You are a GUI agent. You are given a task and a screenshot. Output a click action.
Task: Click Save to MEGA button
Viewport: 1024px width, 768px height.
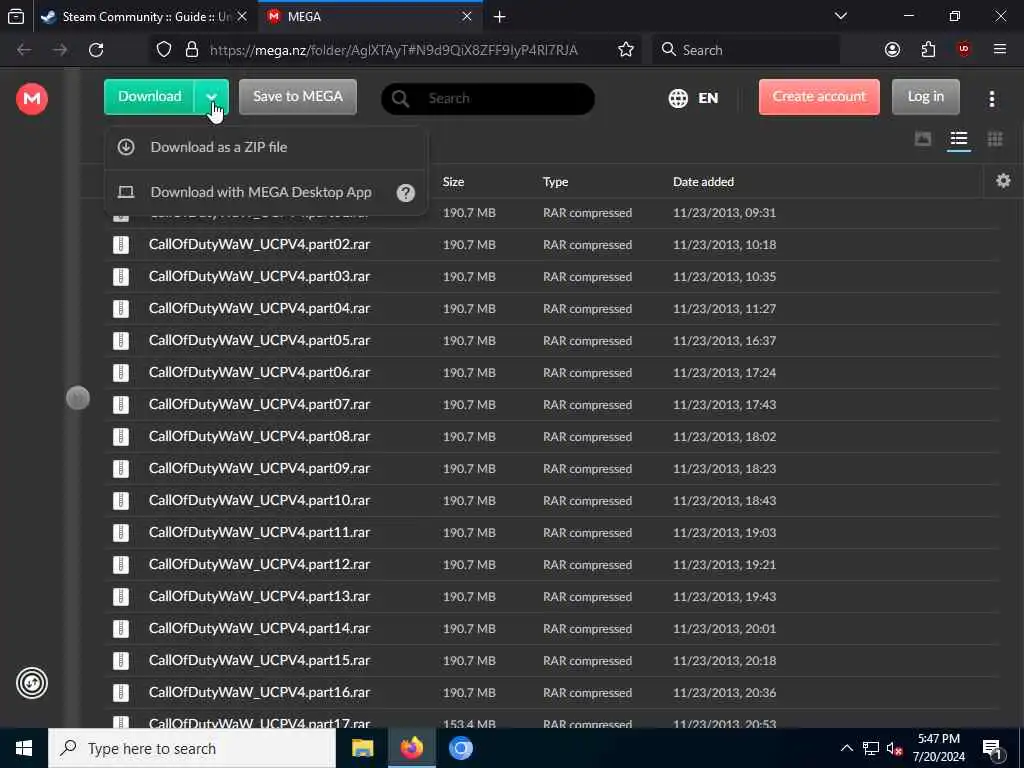pos(298,97)
